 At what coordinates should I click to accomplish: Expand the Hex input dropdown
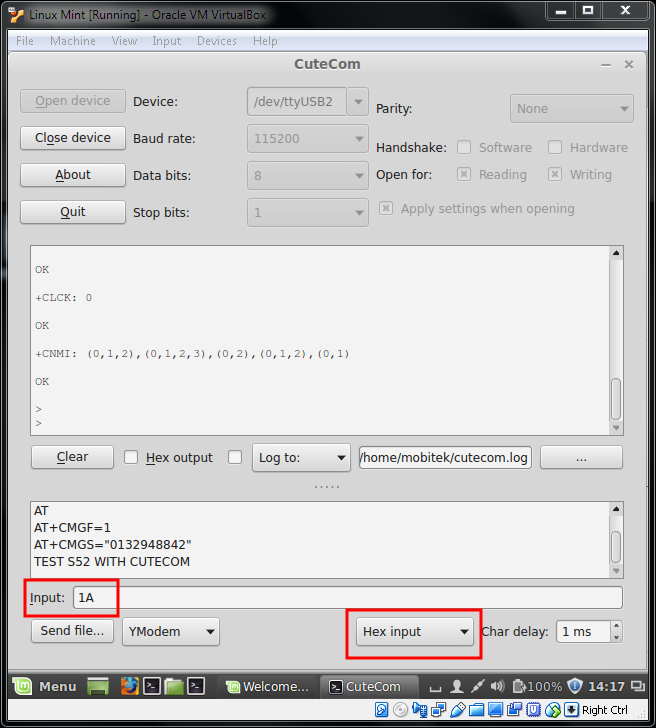[415, 632]
